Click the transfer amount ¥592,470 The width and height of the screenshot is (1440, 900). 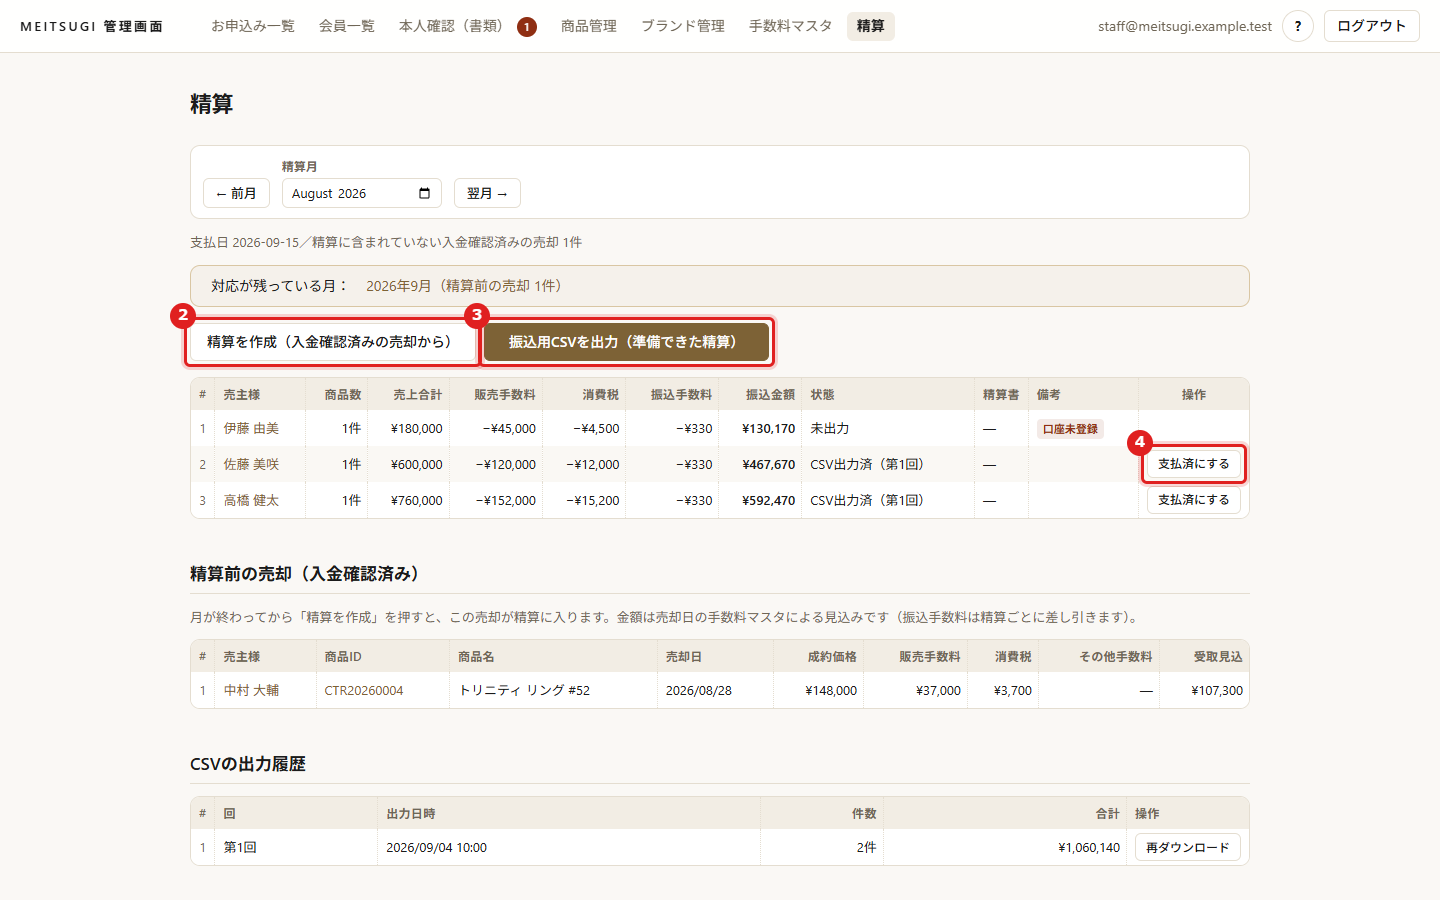tap(768, 500)
